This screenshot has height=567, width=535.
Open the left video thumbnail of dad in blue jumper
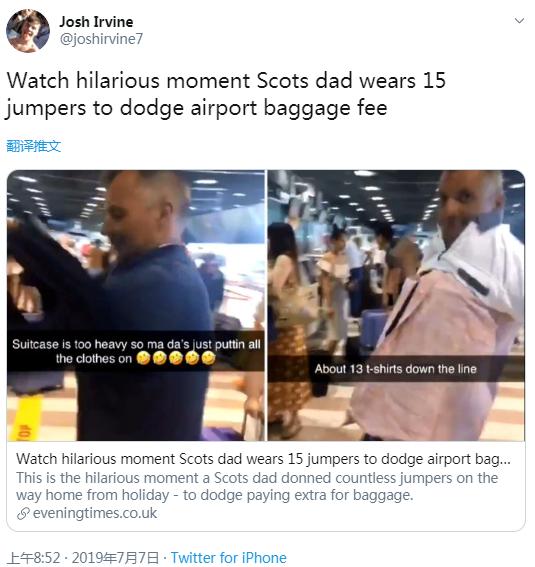tap(136, 305)
